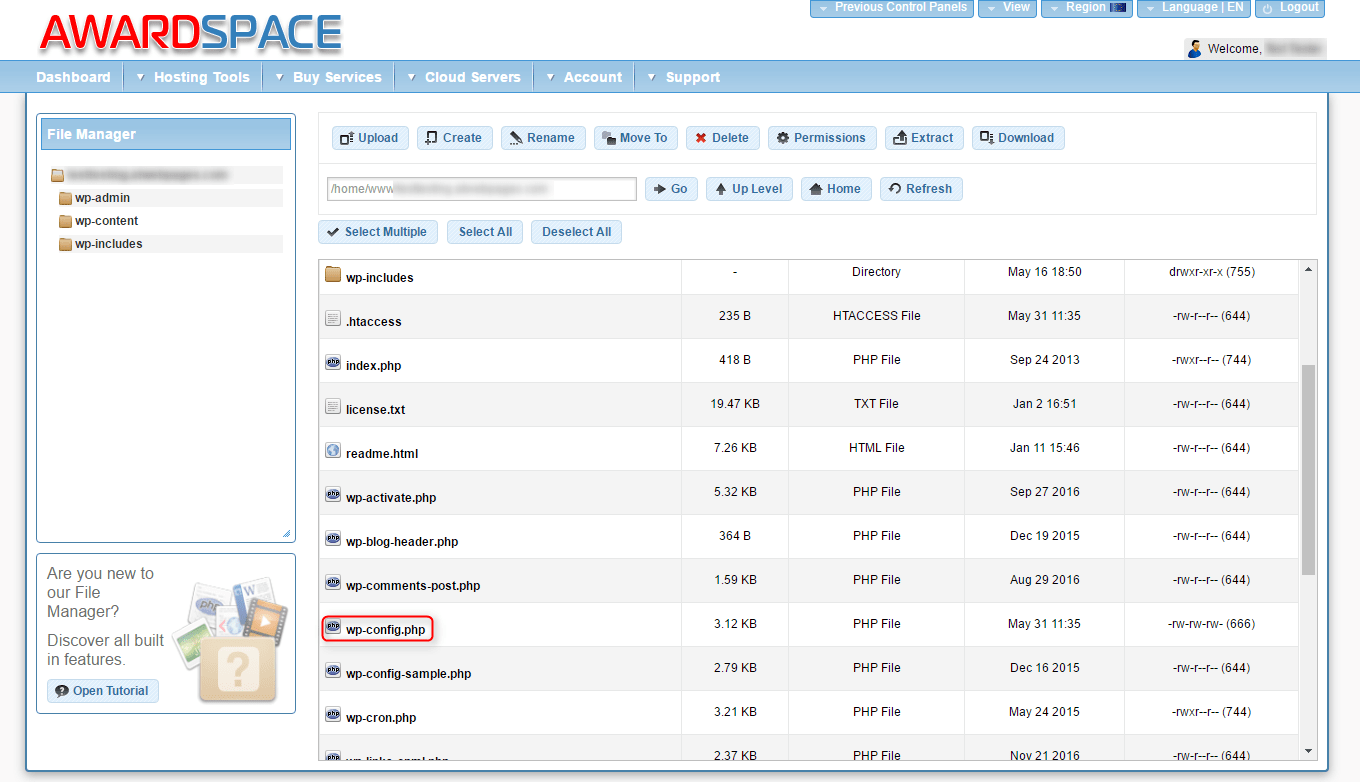1360x782 pixels.
Task: Select the Move To button
Action: pos(635,138)
